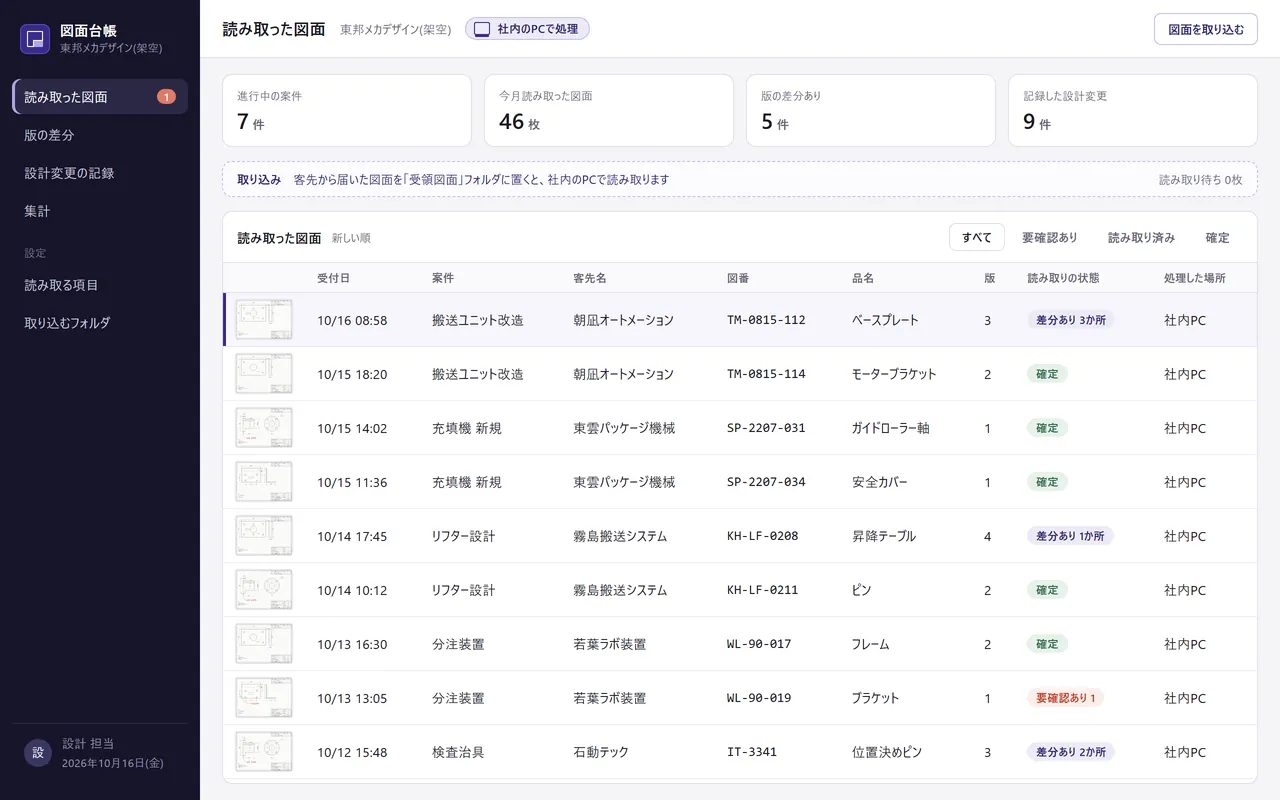Click the 差分あり 2か所 status badge
1280x800 pixels.
point(1070,752)
